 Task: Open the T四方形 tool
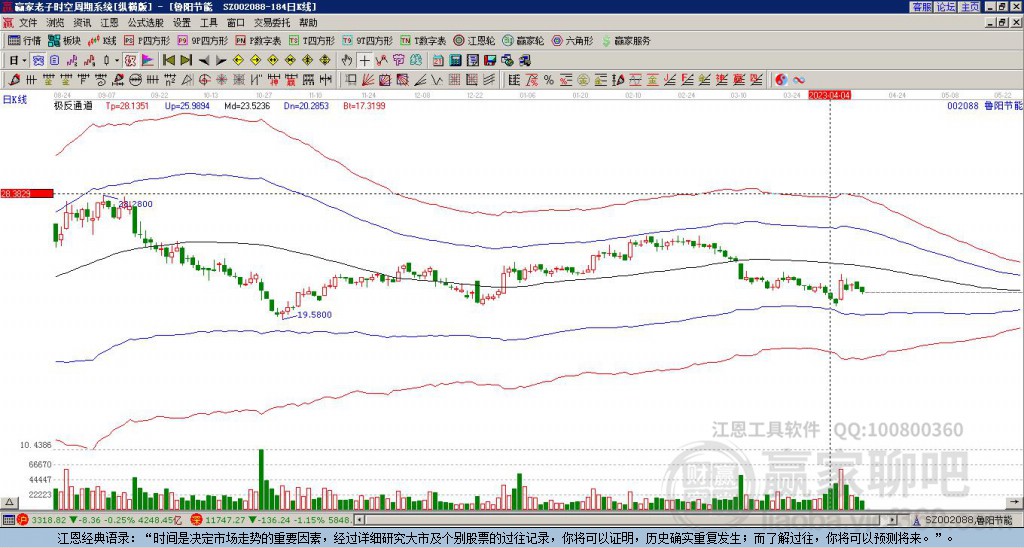(x=312, y=40)
